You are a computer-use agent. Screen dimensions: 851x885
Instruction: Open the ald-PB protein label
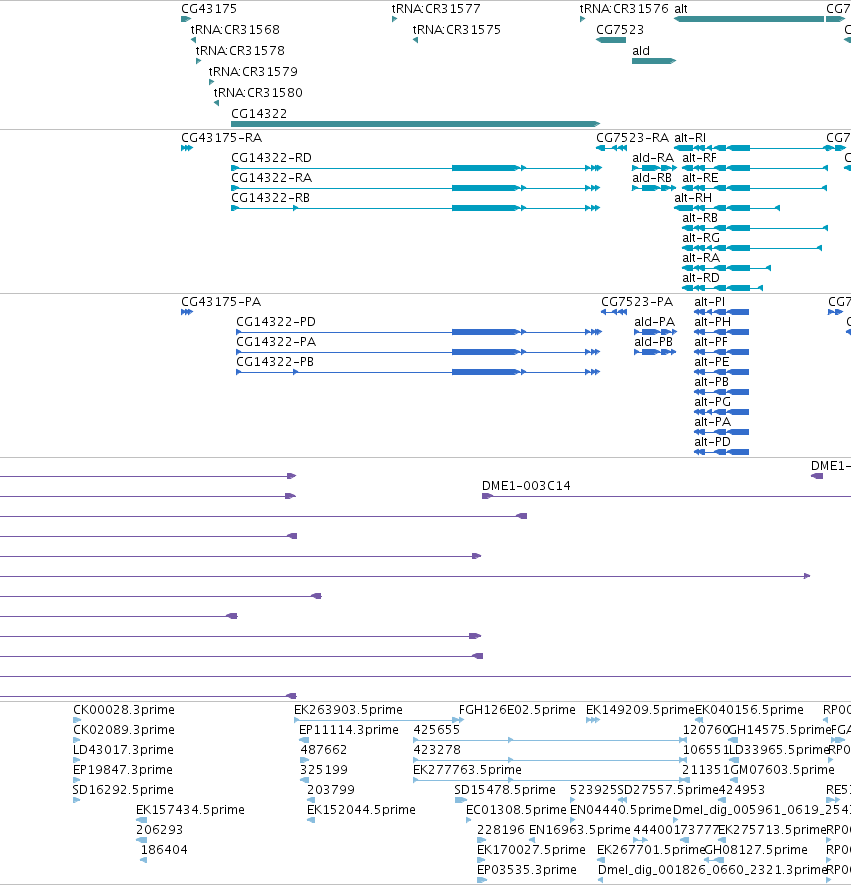(x=653, y=342)
